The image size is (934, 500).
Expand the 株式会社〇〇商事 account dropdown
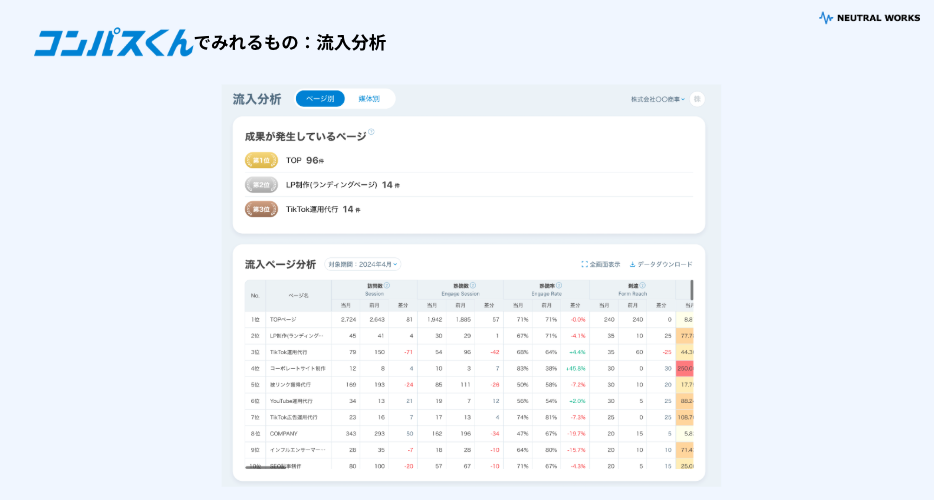[657, 99]
